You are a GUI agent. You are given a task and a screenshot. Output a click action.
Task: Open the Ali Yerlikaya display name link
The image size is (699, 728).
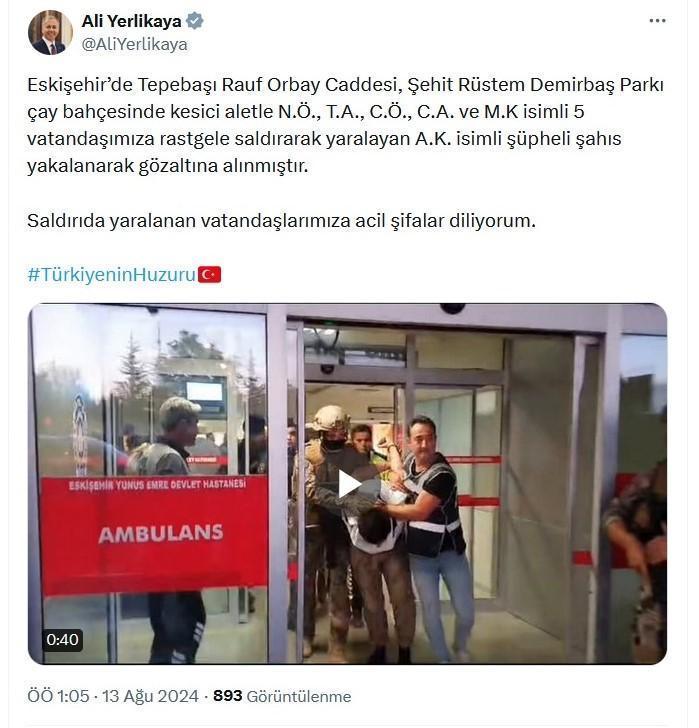tap(131, 21)
